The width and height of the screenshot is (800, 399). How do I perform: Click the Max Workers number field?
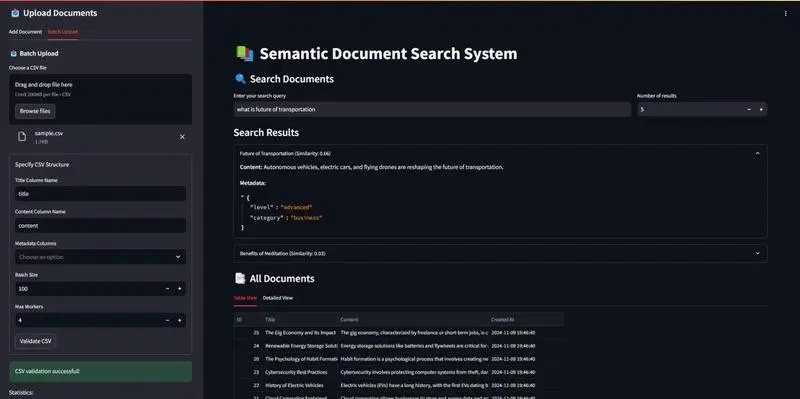click(x=88, y=320)
